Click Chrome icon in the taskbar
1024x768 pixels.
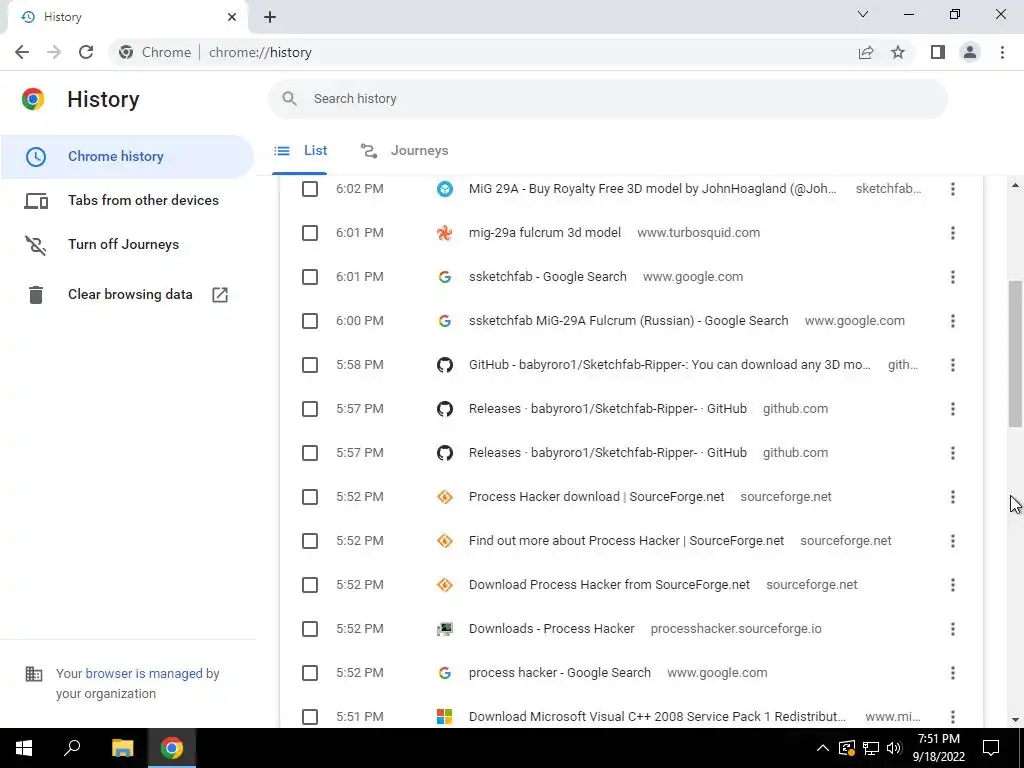(172, 748)
